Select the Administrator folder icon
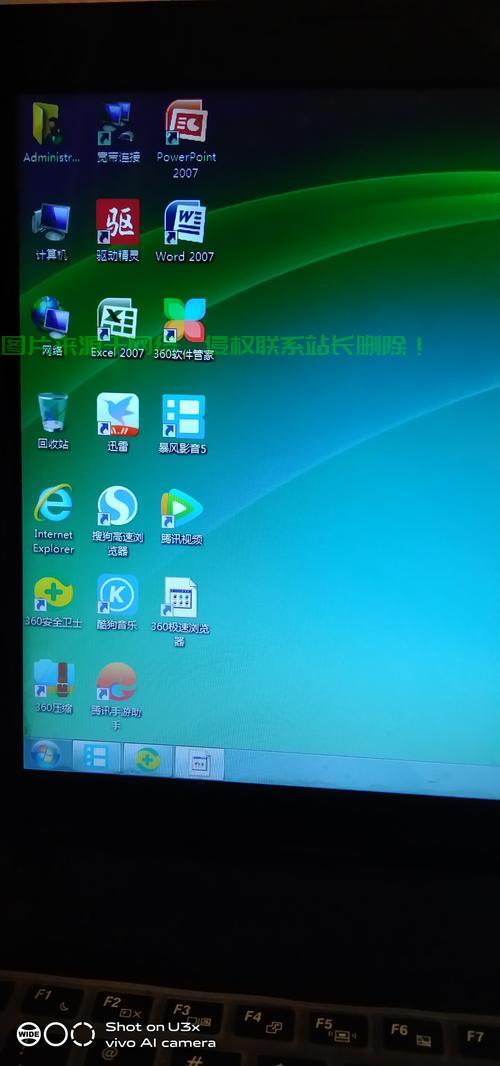 (50, 123)
